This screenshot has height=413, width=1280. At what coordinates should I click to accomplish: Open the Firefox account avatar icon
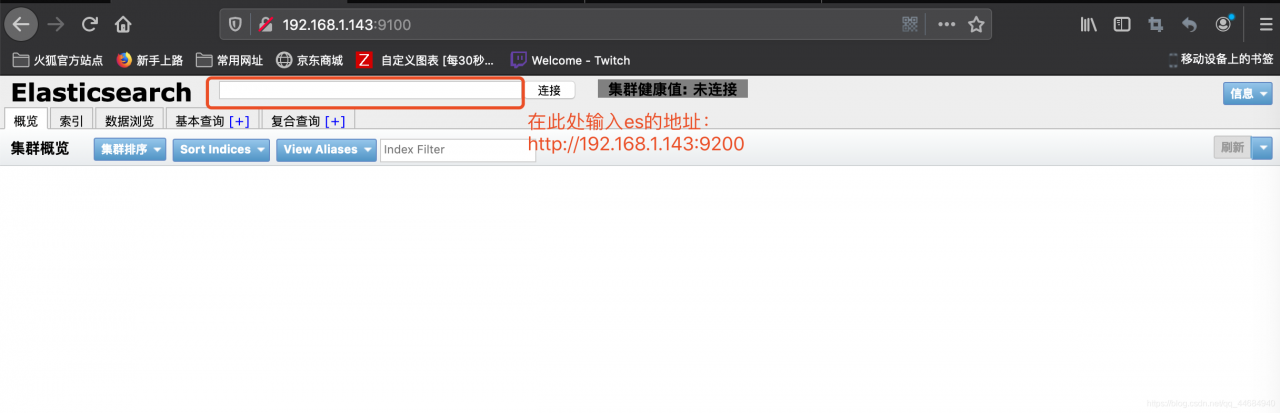[x=1223, y=24]
